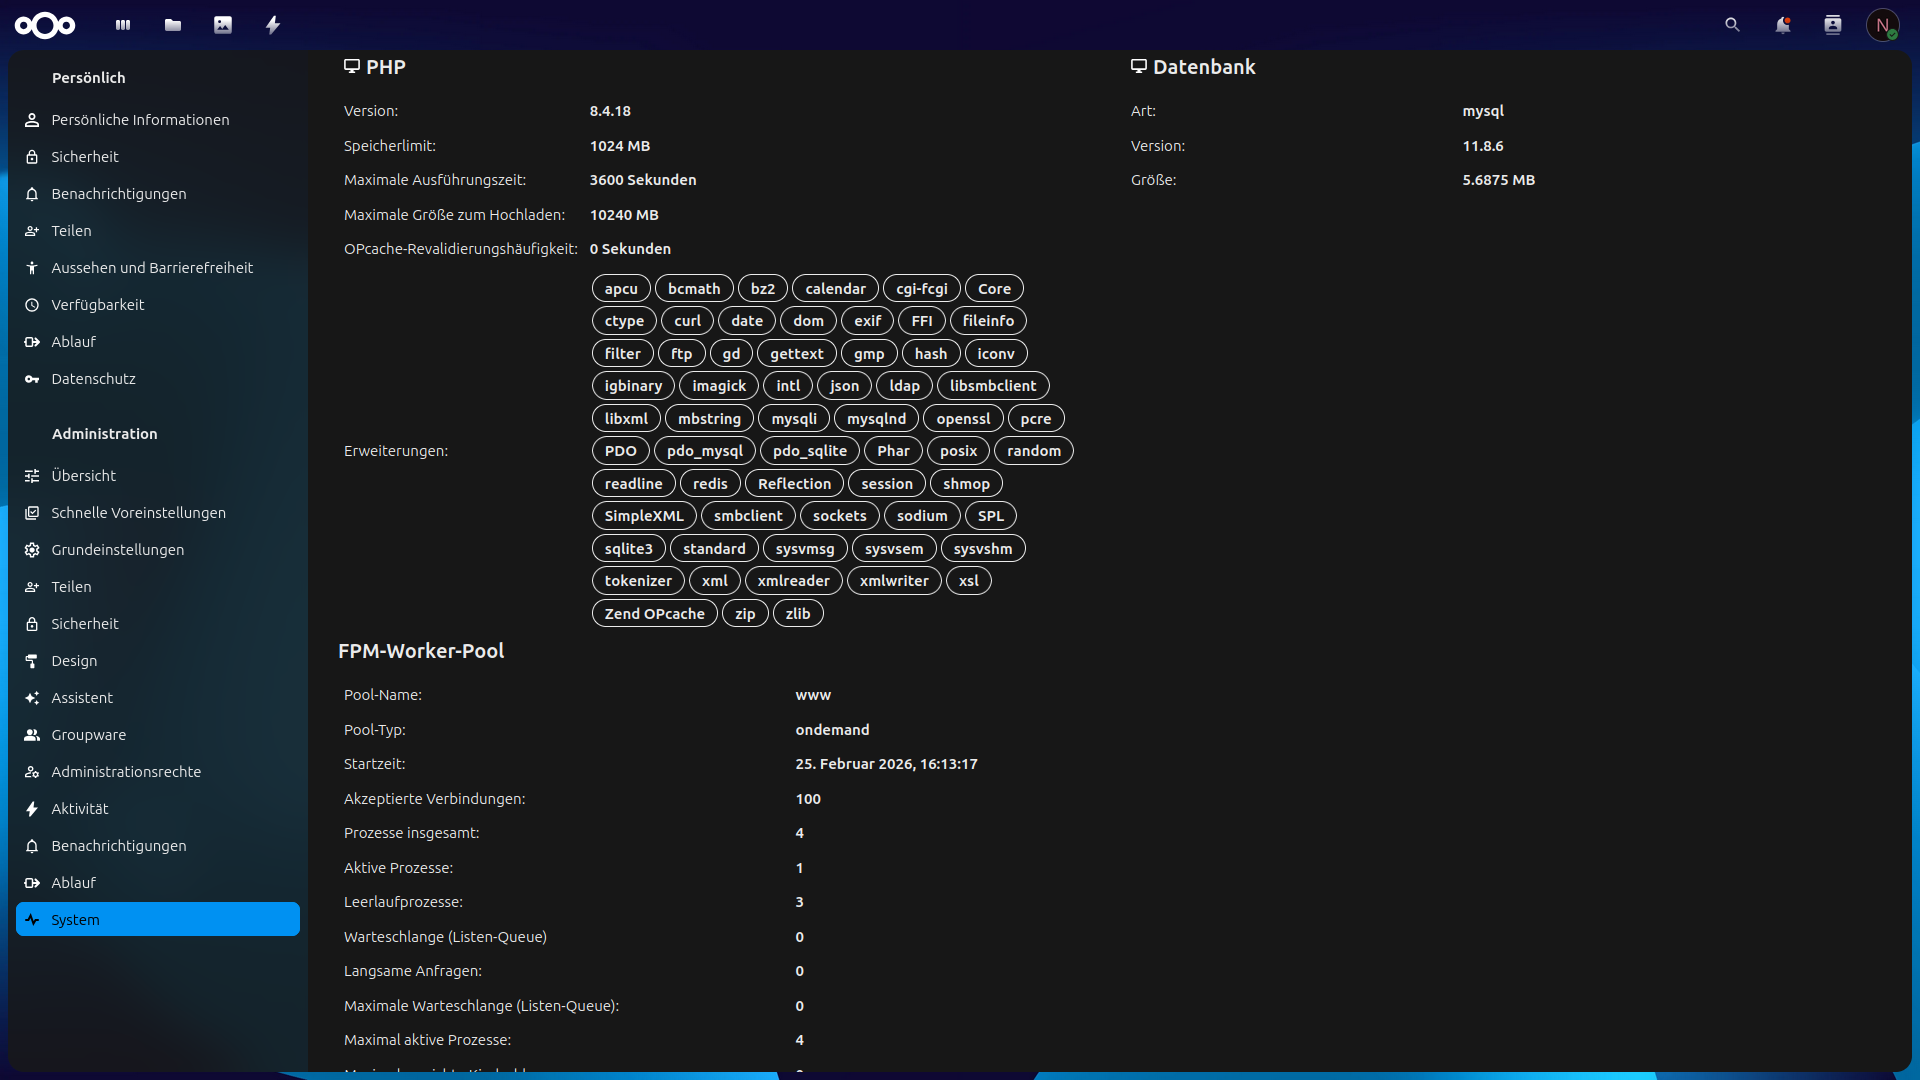Select Aussehen und Barrierefreiheit
1920x1080 pixels.
click(x=152, y=268)
